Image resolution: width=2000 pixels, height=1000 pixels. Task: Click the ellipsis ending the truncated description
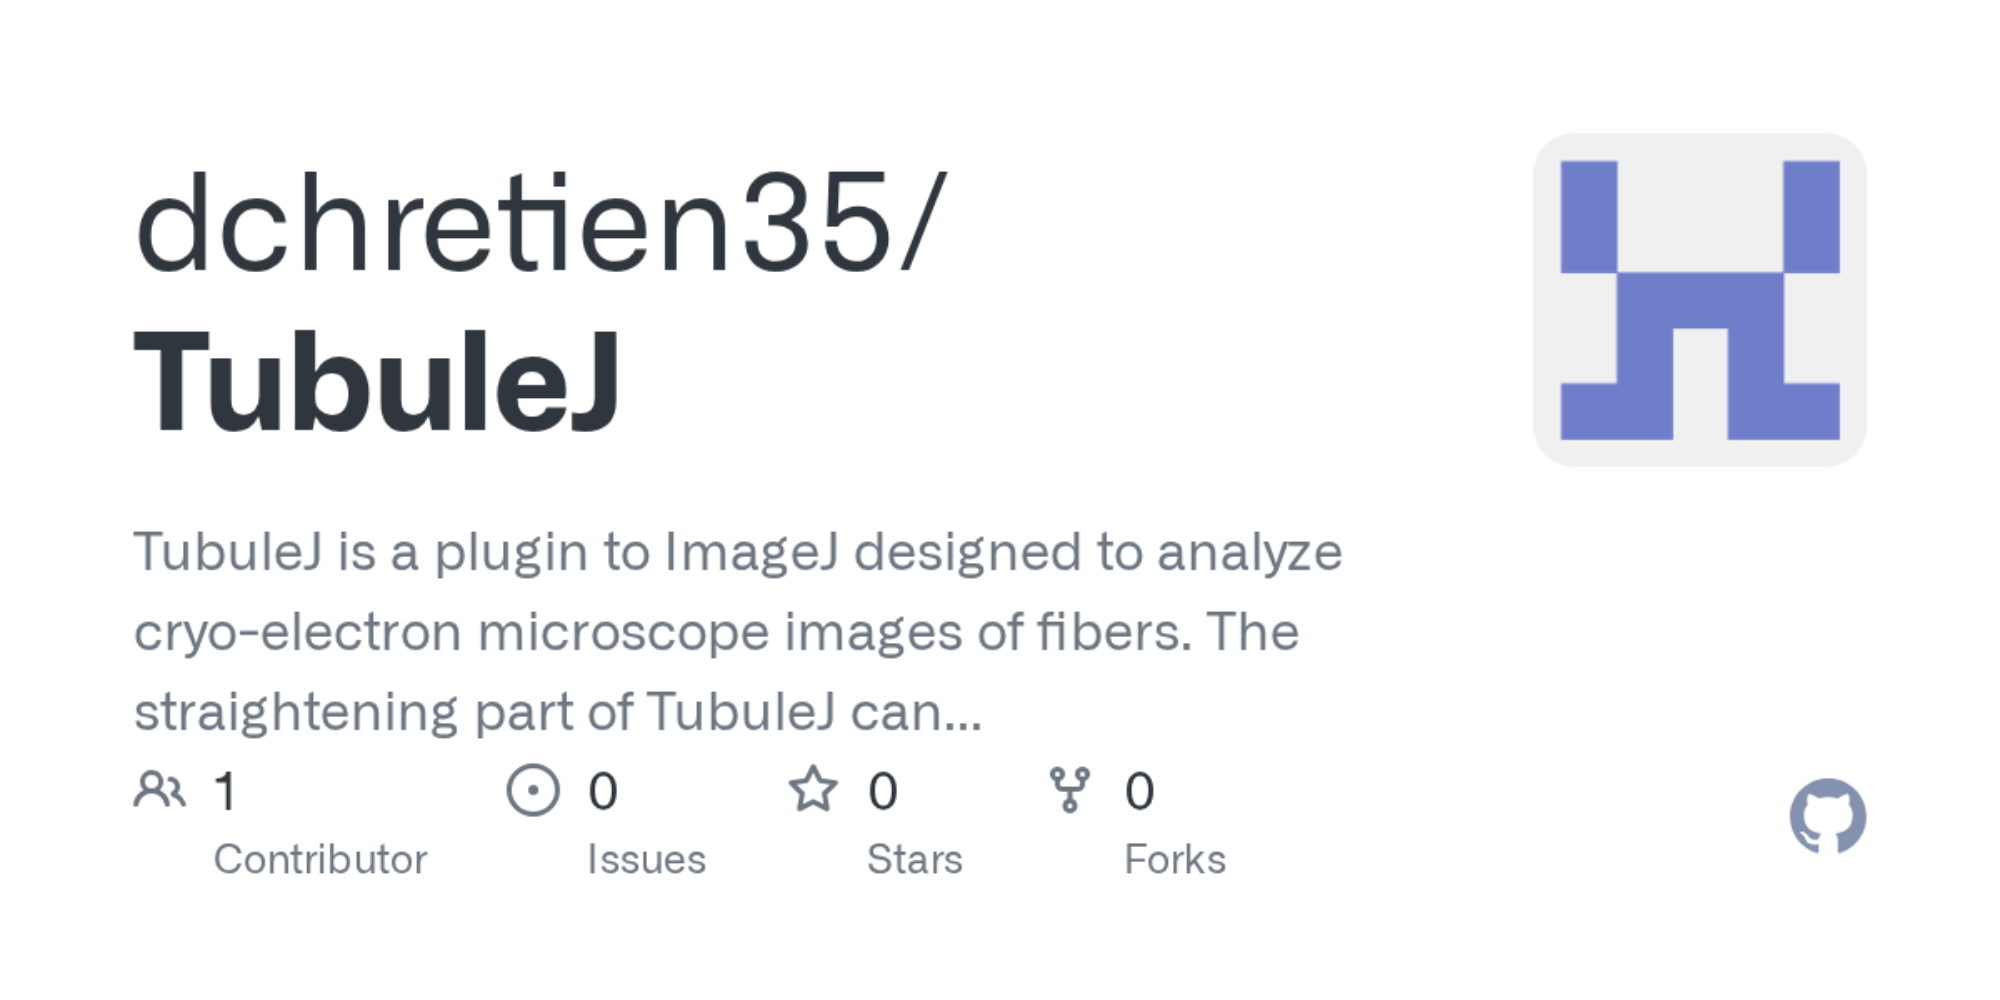click(963, 714)
